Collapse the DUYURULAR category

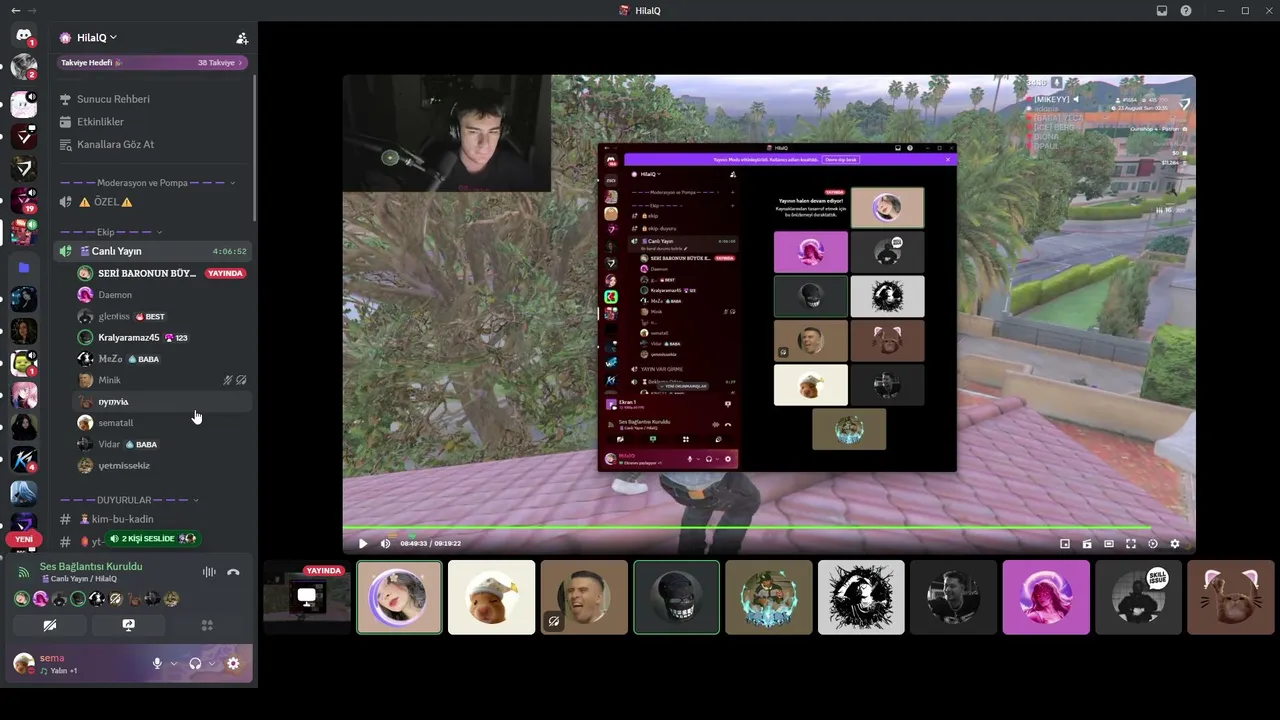(129, 500)
